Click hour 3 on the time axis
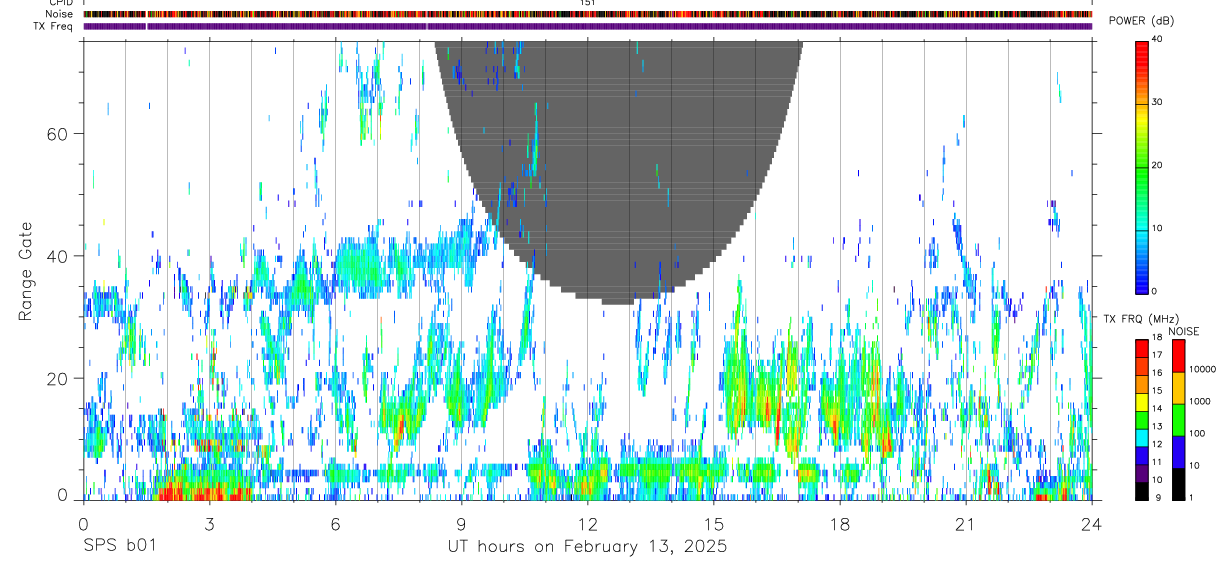 (209, 524)
